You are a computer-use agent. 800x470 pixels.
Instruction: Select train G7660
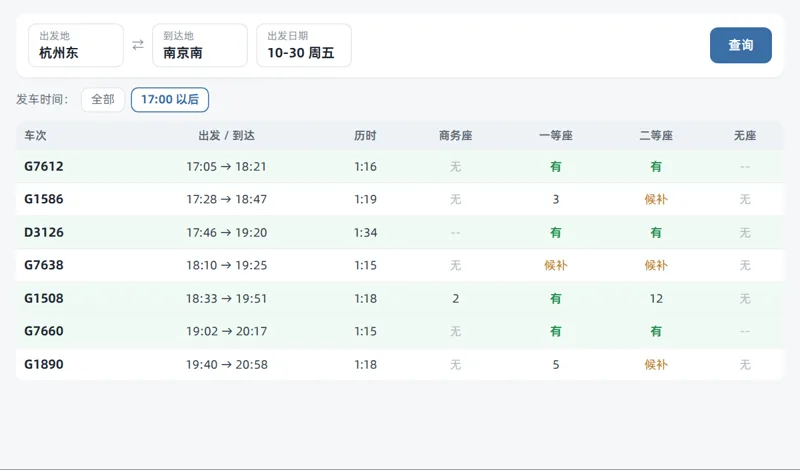44,331
